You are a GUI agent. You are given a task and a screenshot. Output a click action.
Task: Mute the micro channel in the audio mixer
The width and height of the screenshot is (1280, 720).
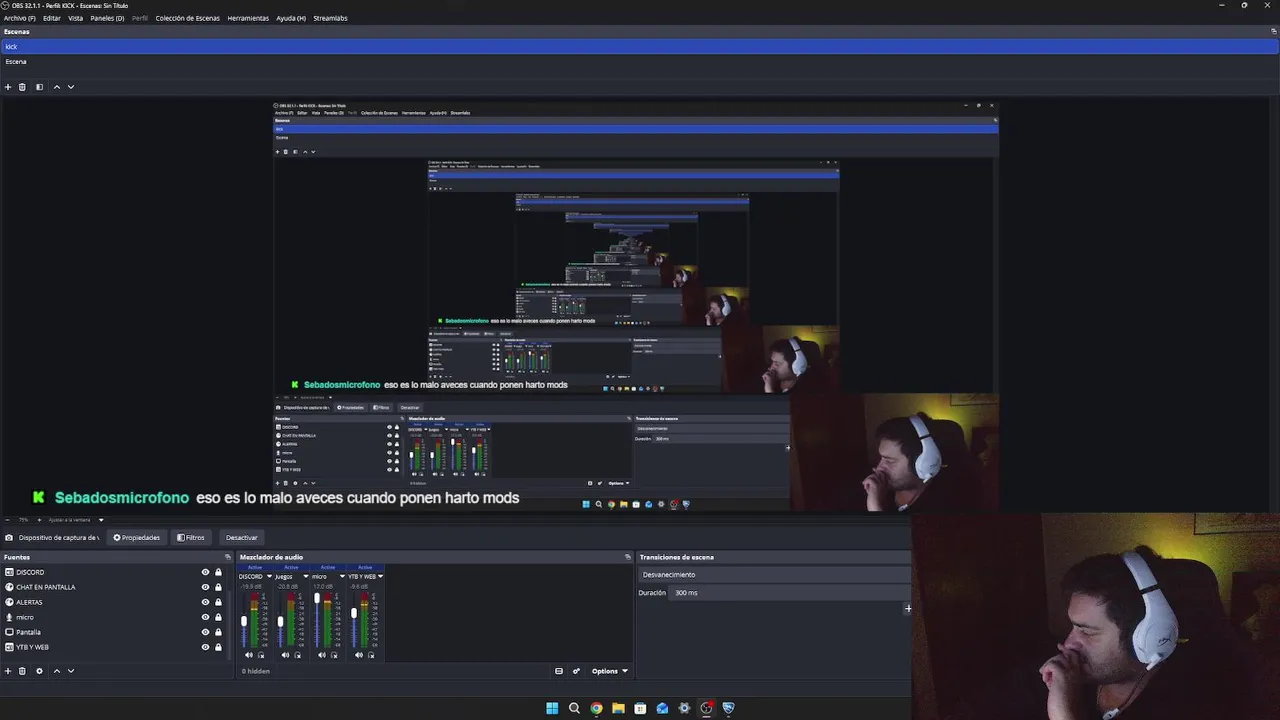point(322,655)
